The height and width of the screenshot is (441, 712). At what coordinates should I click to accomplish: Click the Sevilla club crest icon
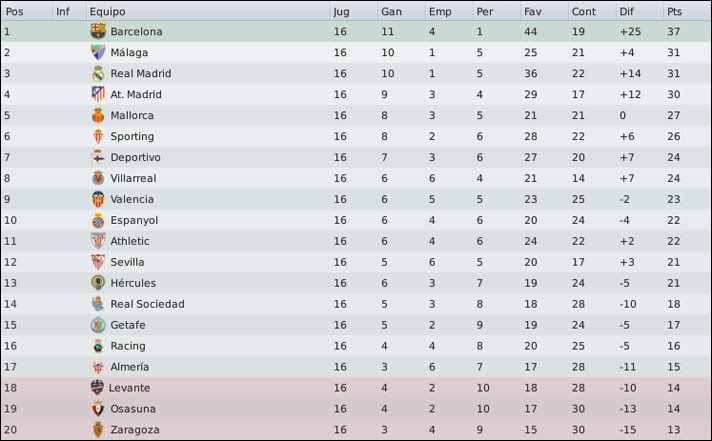[x=98, y=262]
